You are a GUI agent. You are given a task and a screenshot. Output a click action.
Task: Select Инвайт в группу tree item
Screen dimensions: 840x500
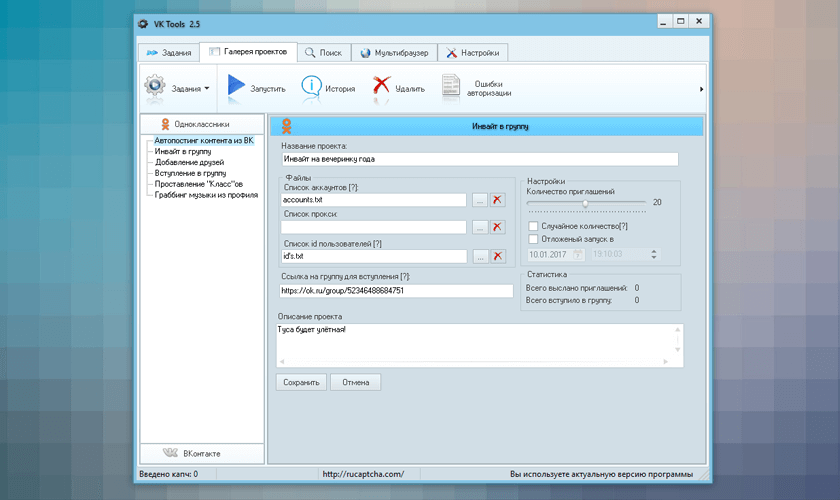pos(183,152)
